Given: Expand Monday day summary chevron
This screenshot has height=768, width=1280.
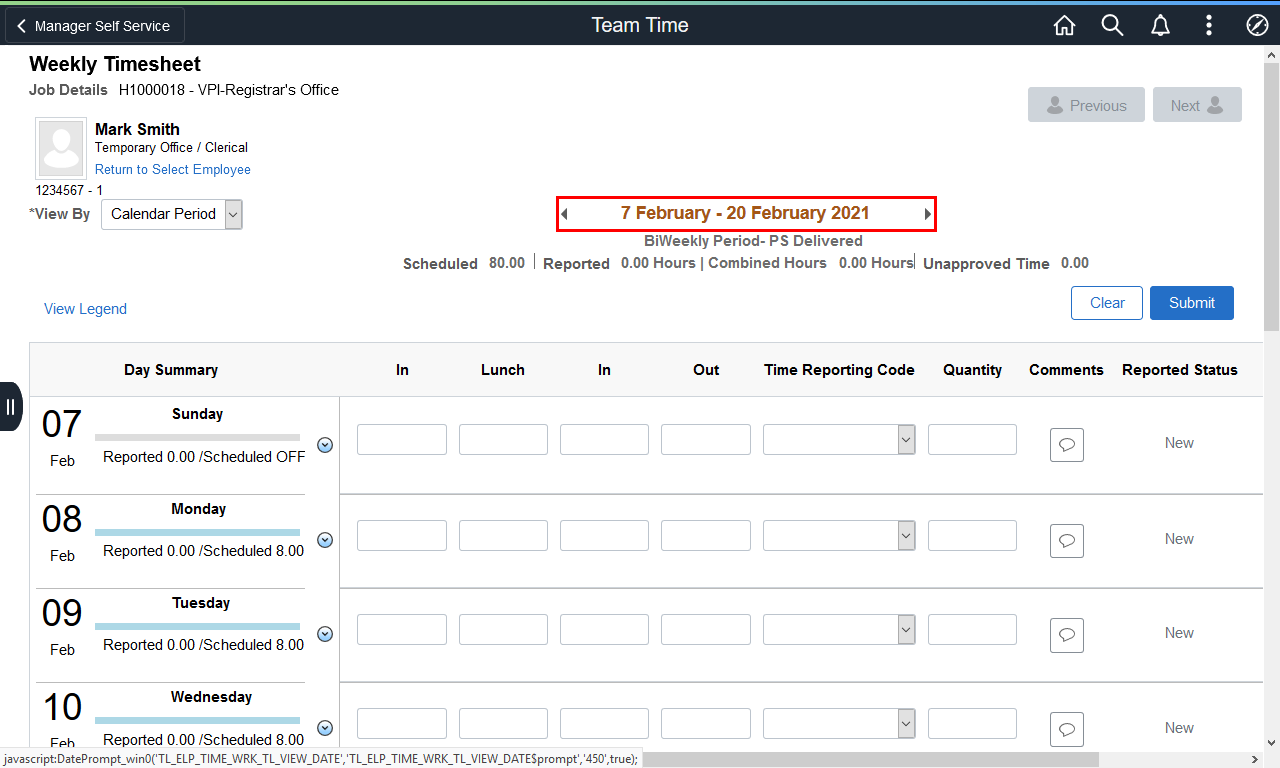Looking at the screenshot, I should [x=324, y=540].
